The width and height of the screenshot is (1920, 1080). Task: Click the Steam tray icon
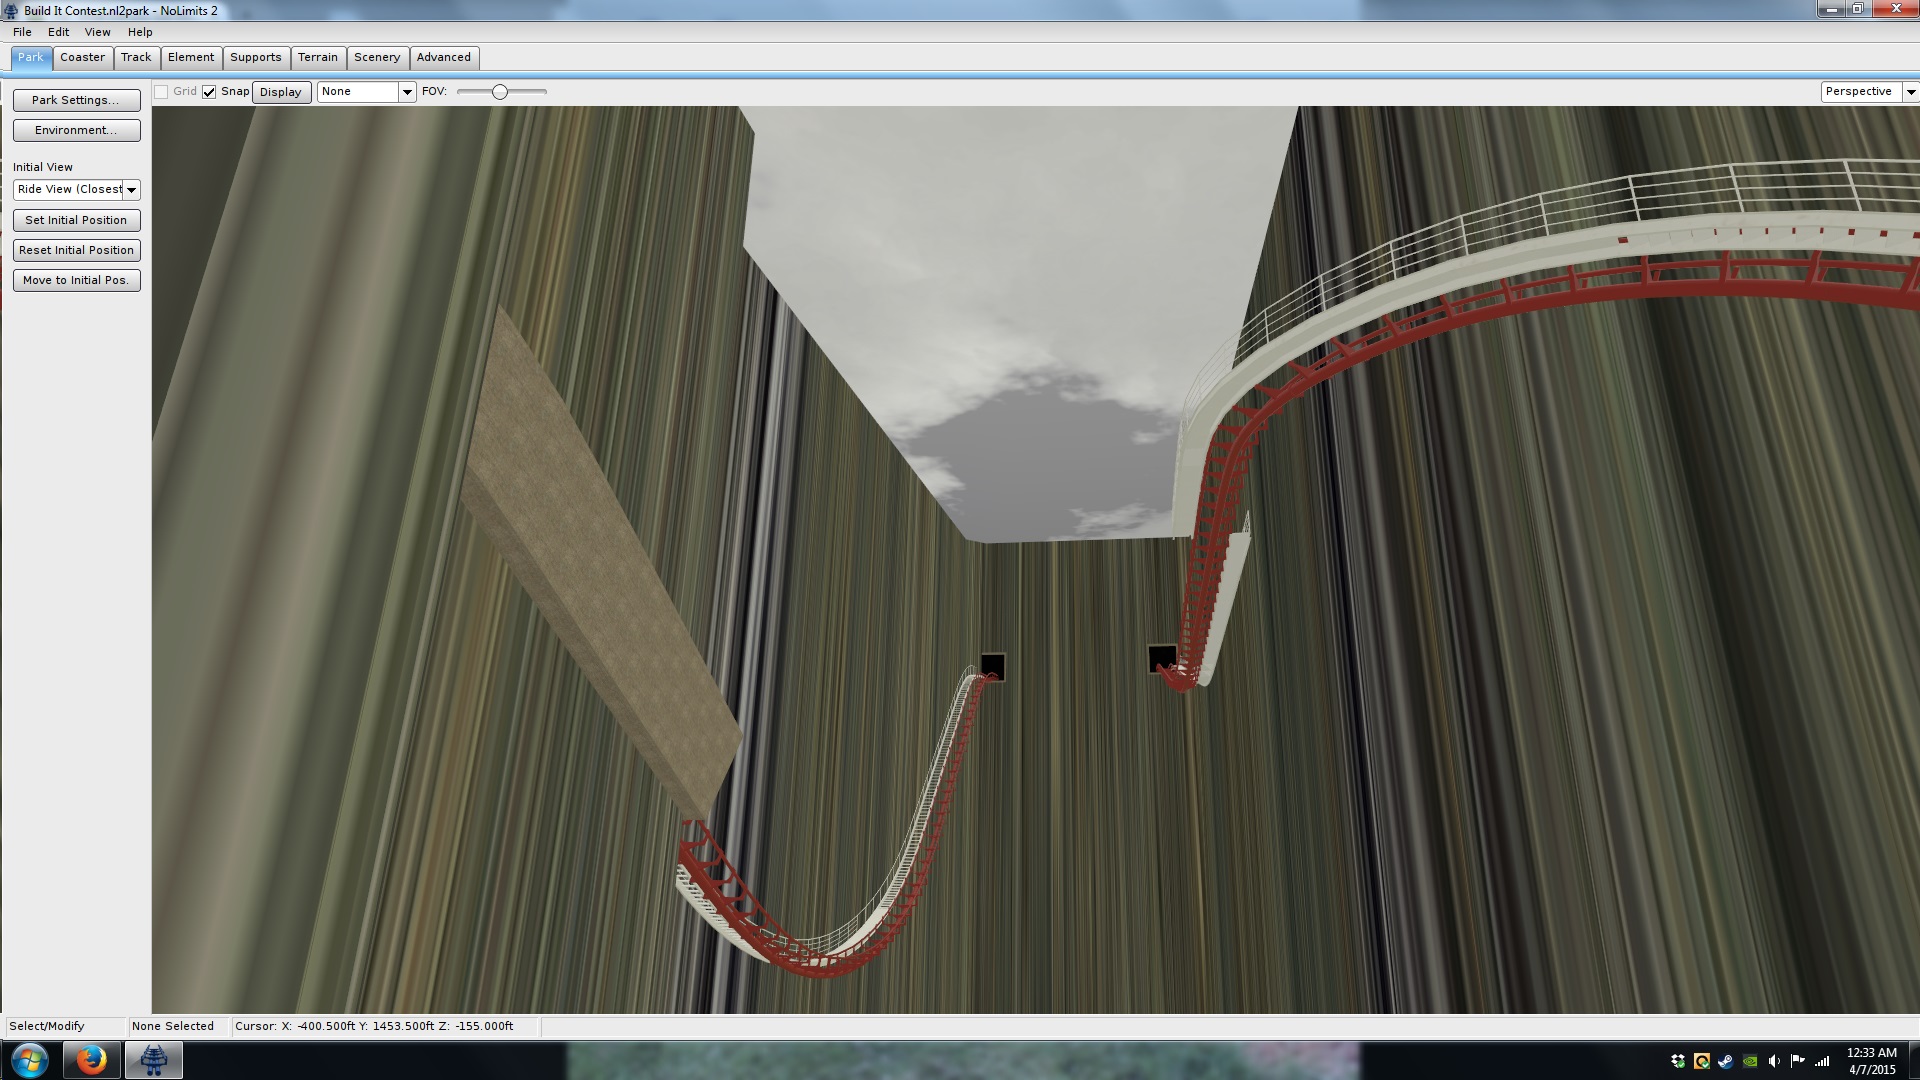[x=1726, y=1061]
